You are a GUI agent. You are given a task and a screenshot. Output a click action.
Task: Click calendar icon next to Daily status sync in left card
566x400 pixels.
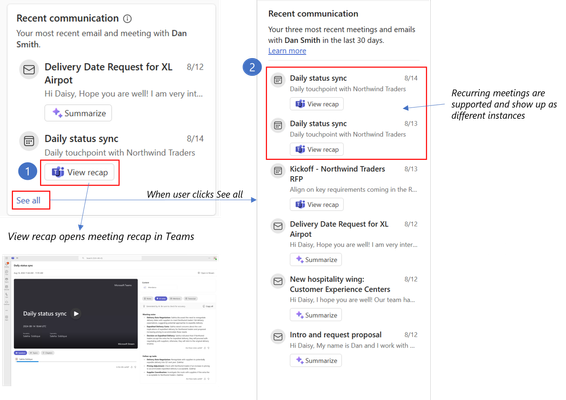[x=29, y=141]
